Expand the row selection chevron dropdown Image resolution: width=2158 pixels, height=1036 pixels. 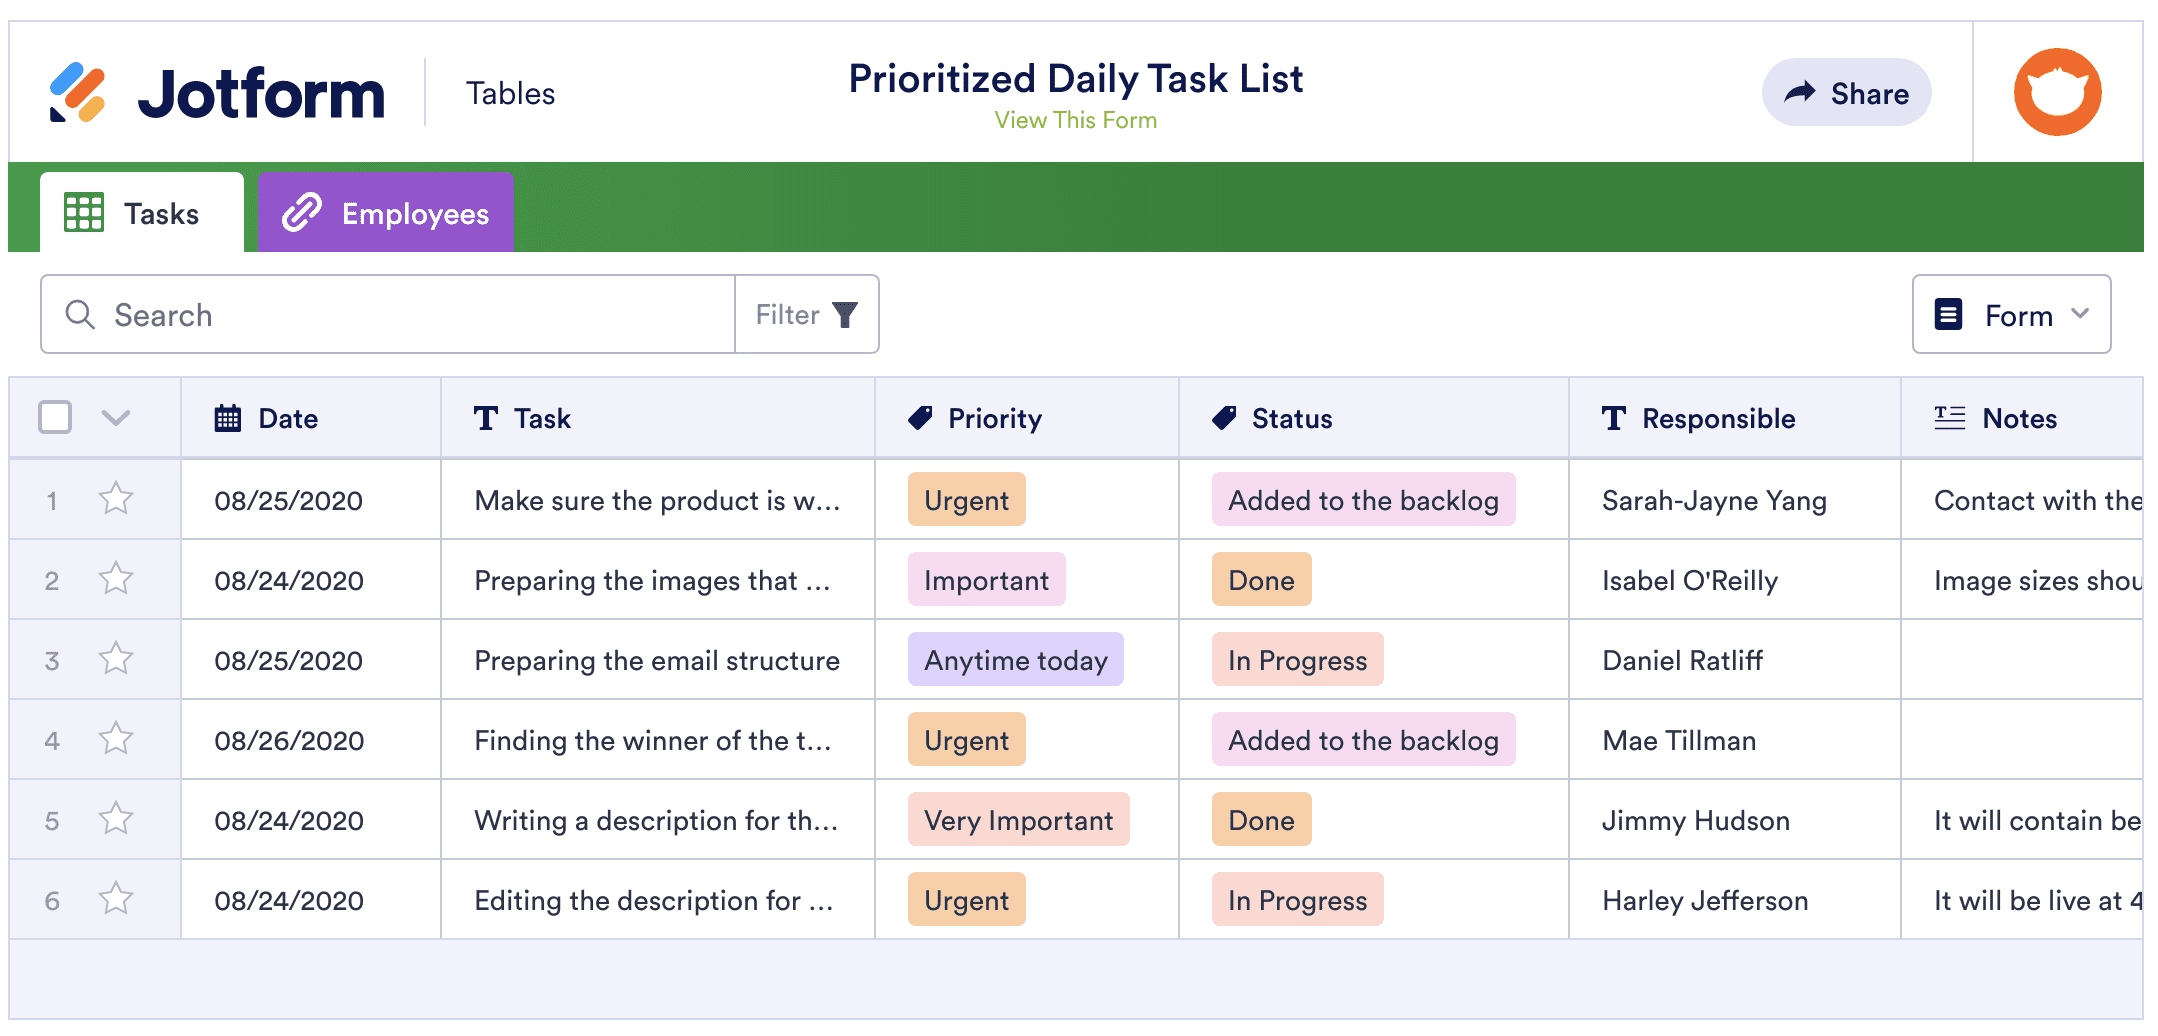click(116, 418)
